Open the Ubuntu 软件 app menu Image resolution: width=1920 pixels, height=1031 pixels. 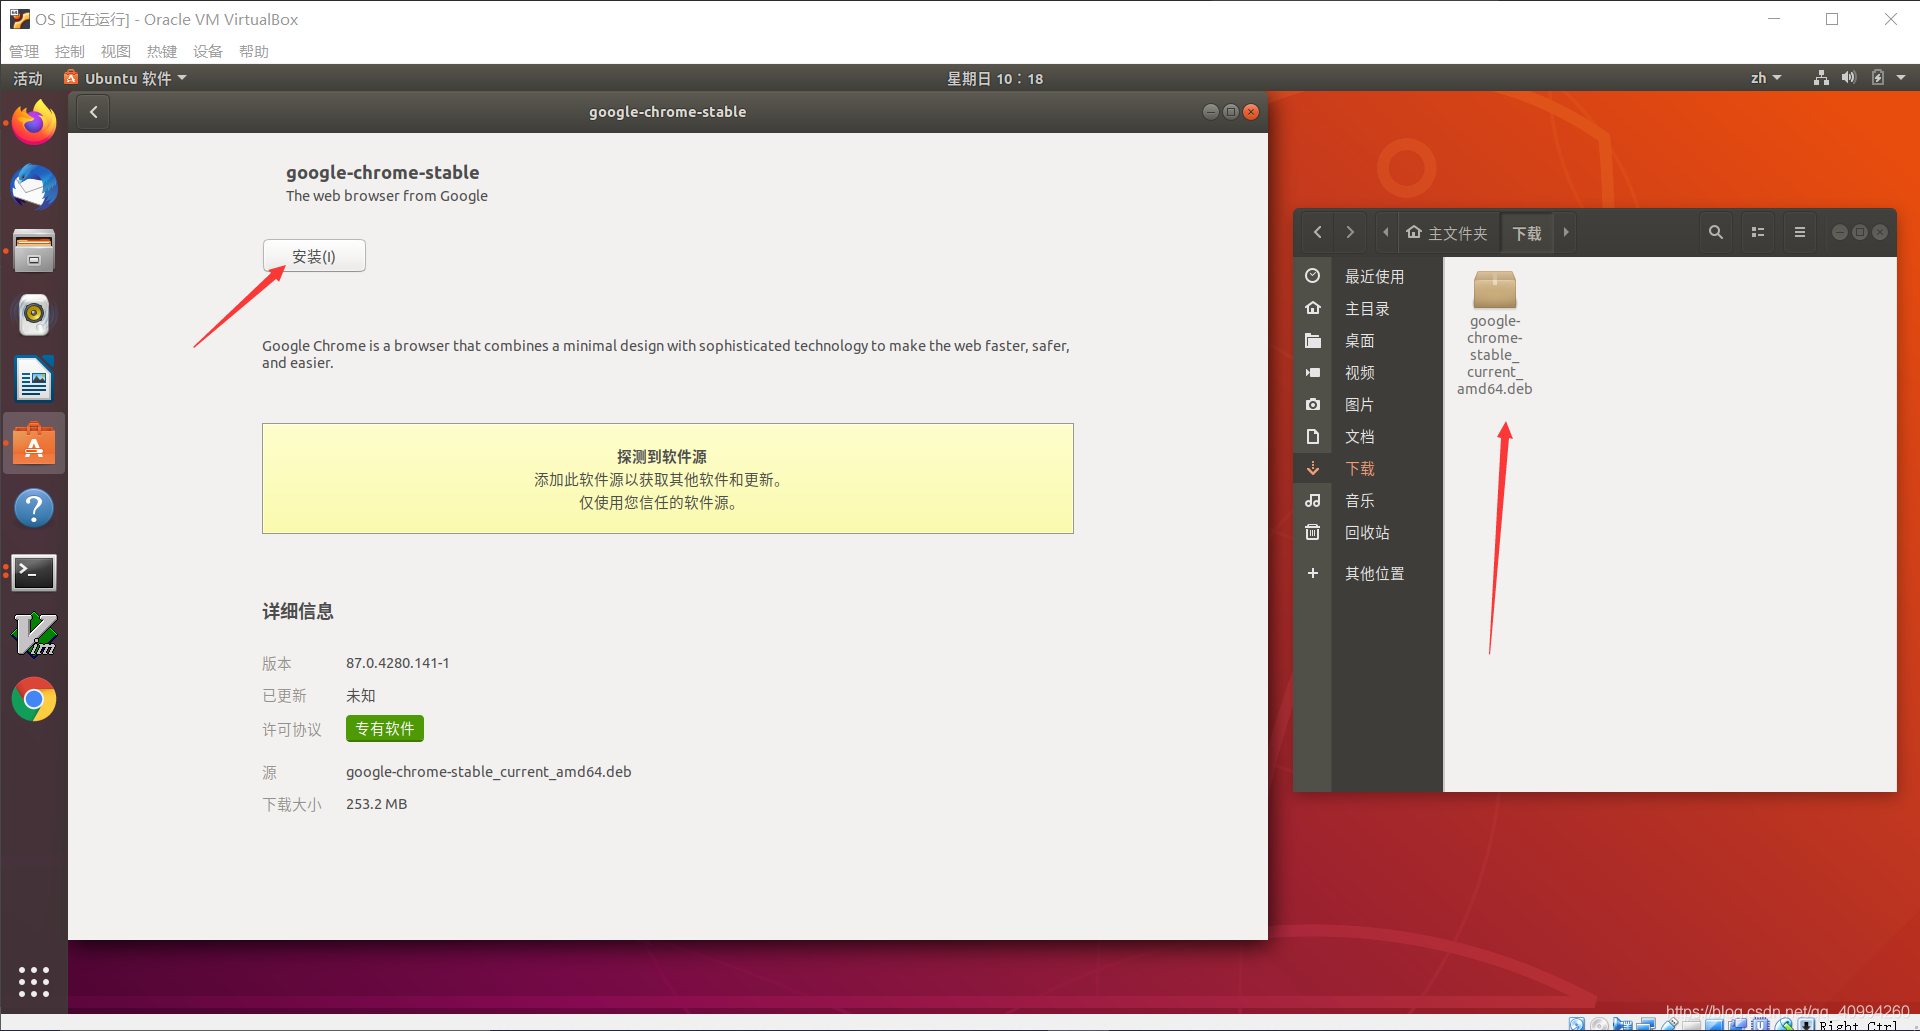[126, 78]
